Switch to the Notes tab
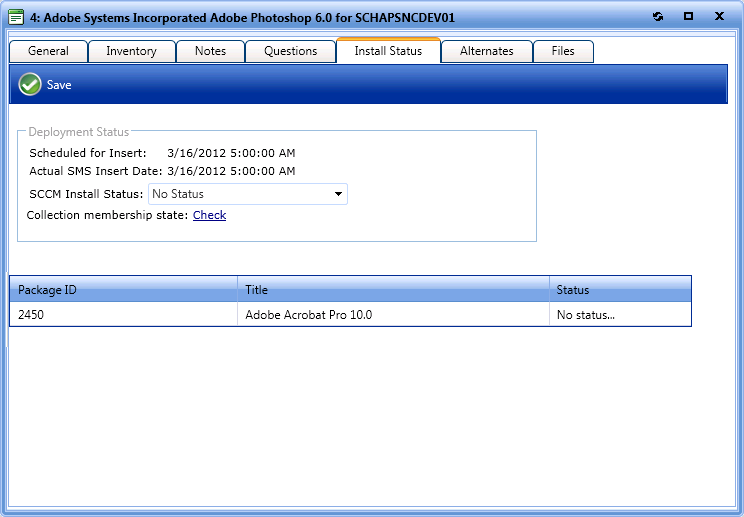This screenshot has width=744, height=517. tap(210, 51)
